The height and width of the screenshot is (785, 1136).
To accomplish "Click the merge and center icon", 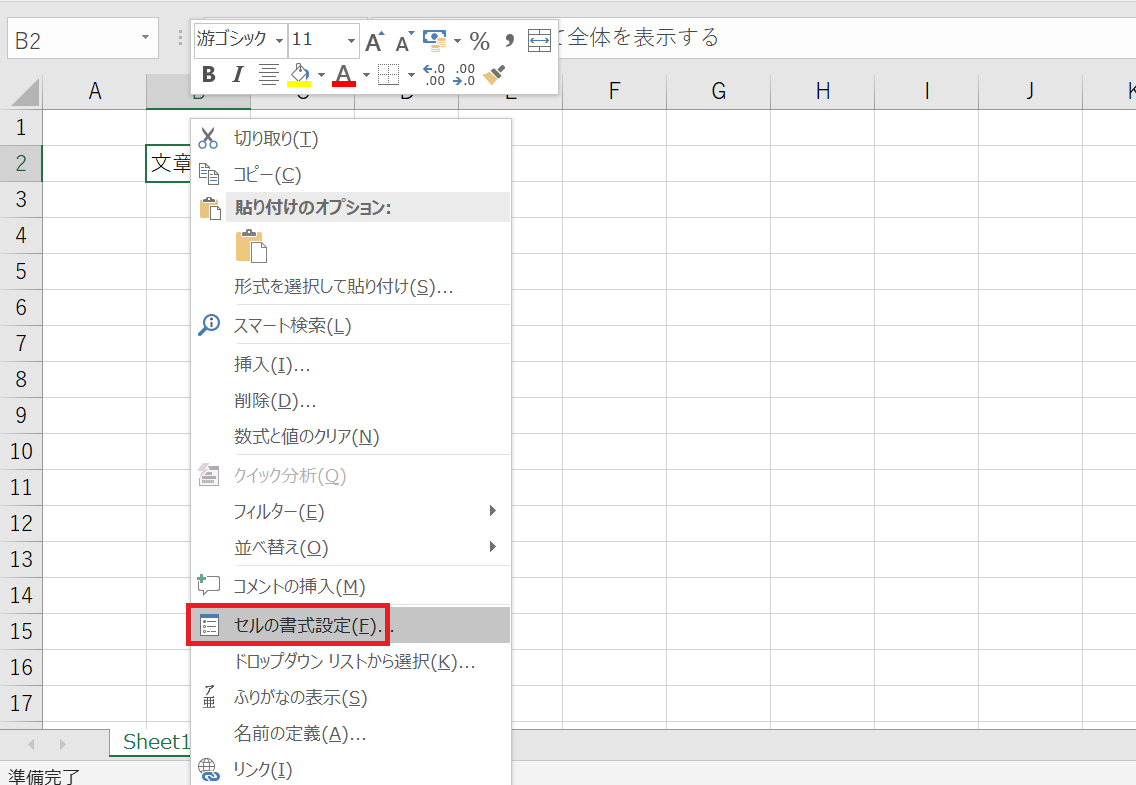I will (x=539, y=41).
